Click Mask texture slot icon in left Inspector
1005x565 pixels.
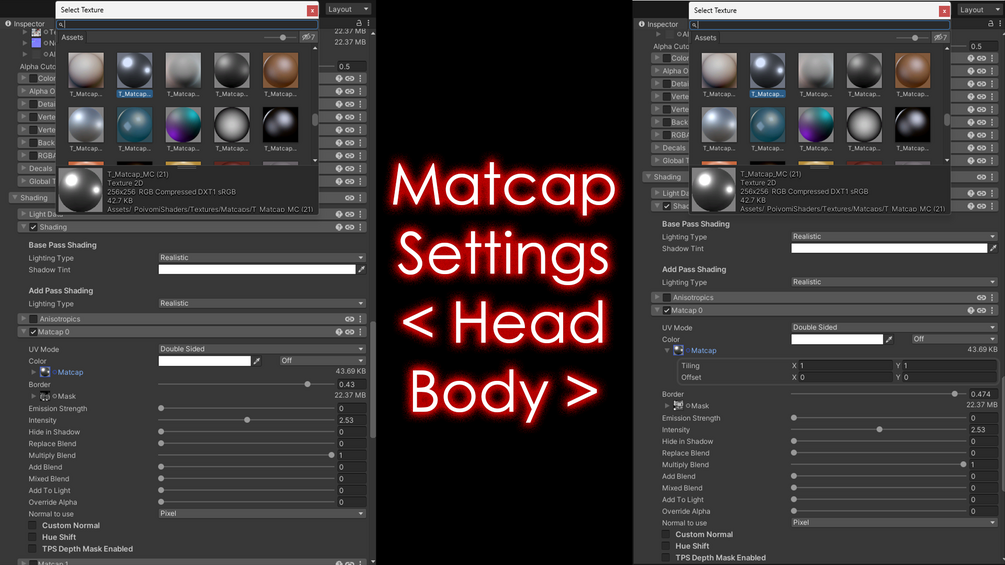point(45,396)
